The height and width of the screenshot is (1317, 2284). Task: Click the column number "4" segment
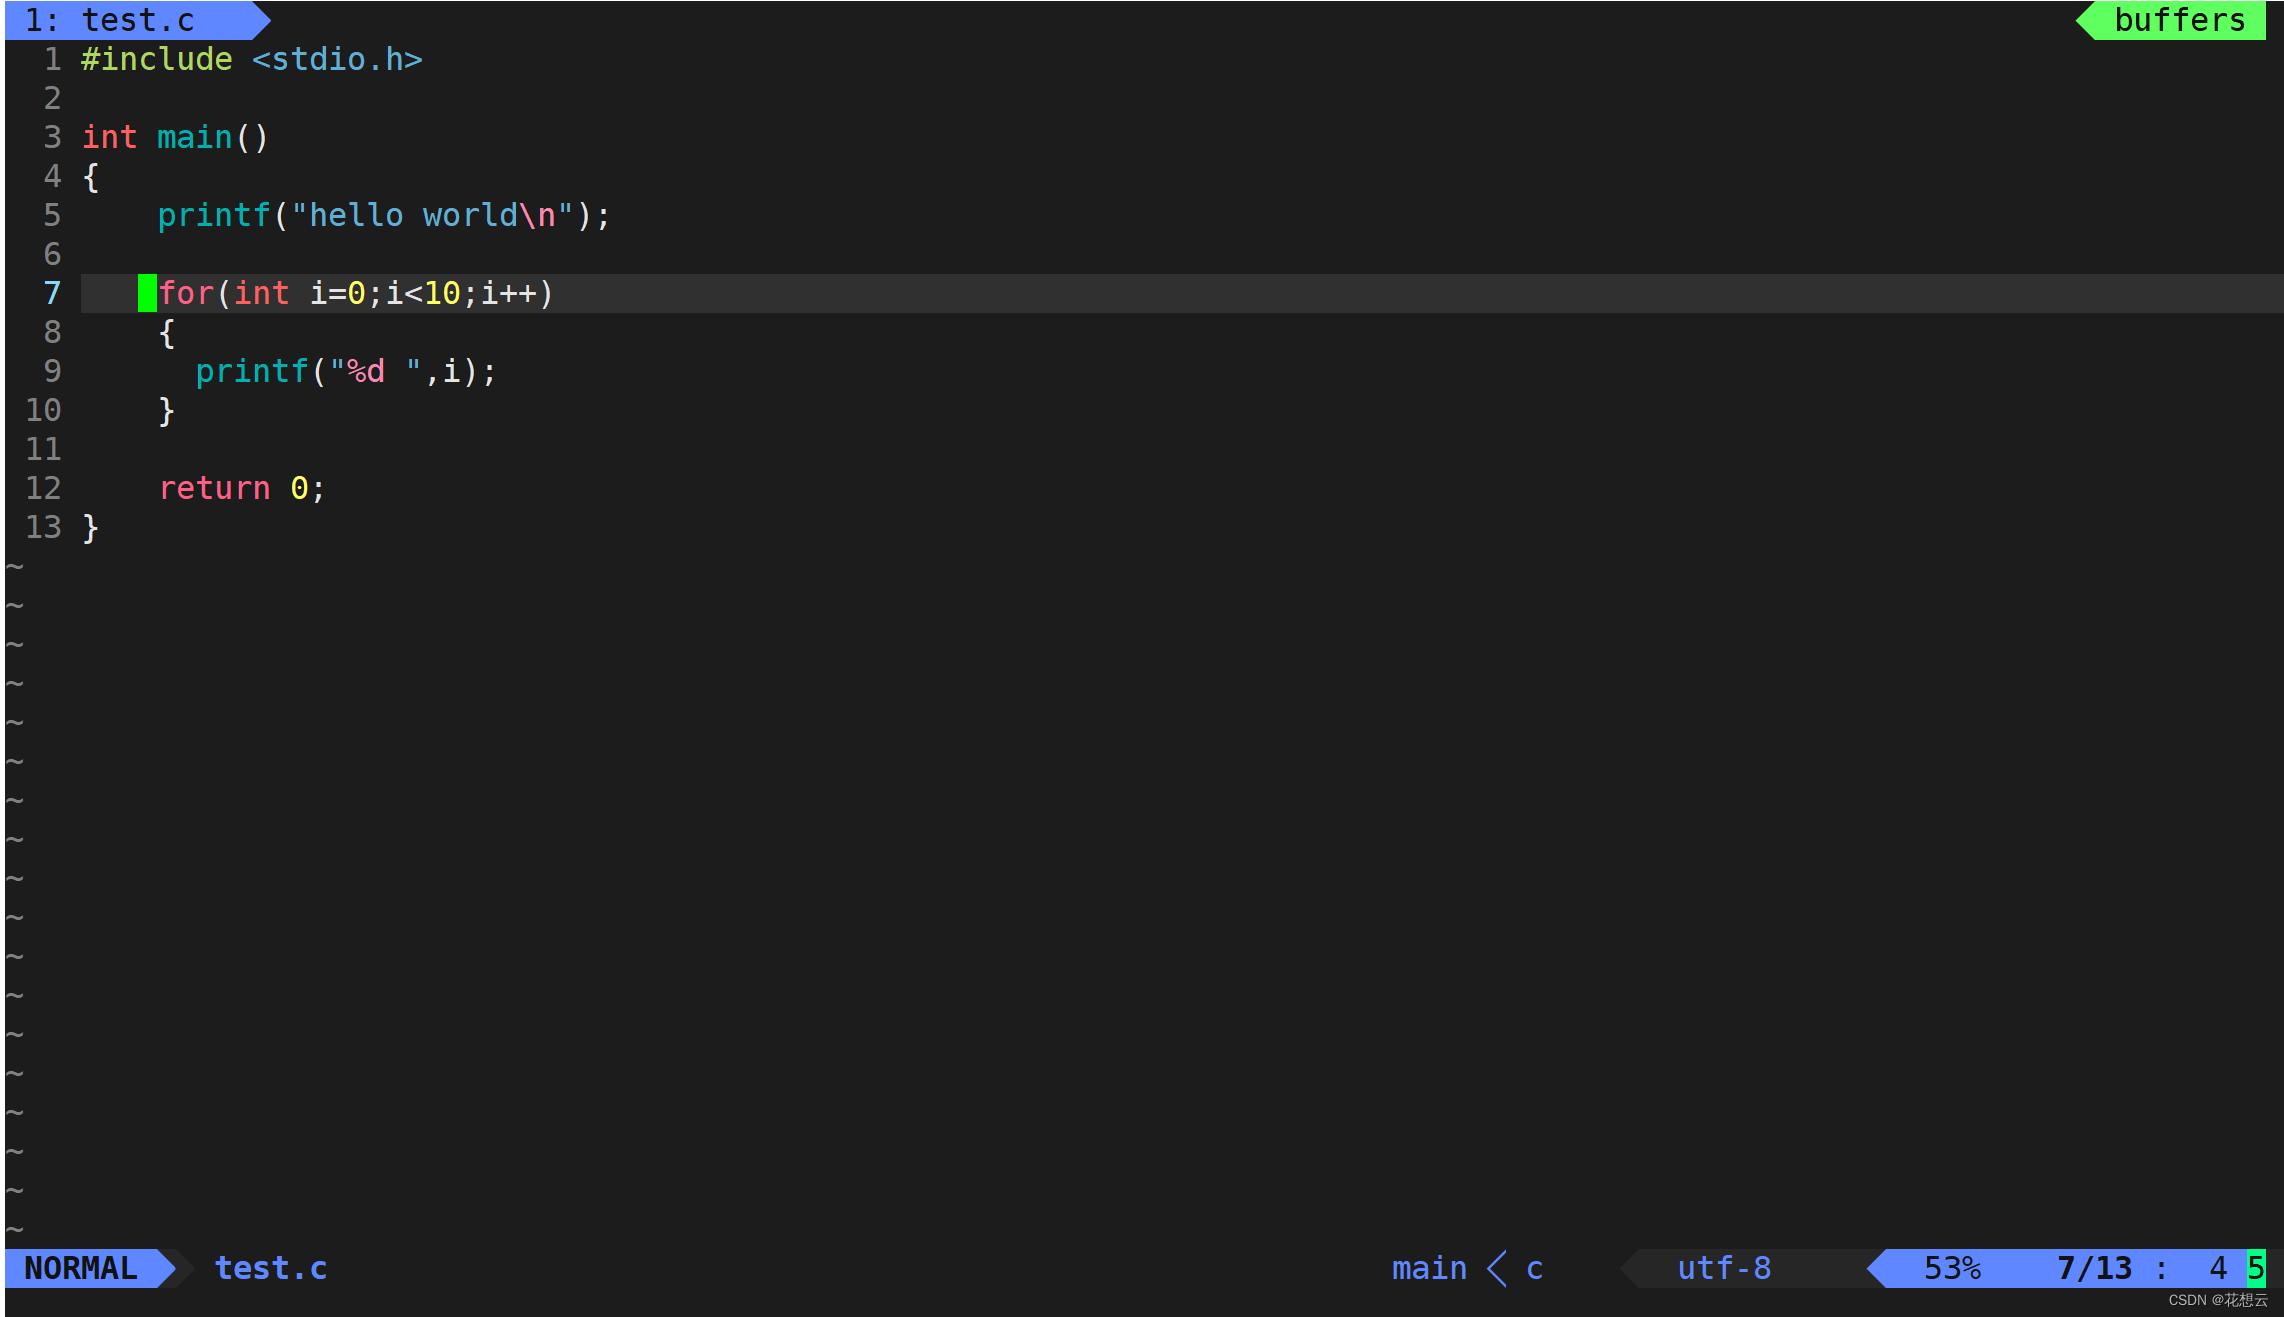(2219, 1267)
